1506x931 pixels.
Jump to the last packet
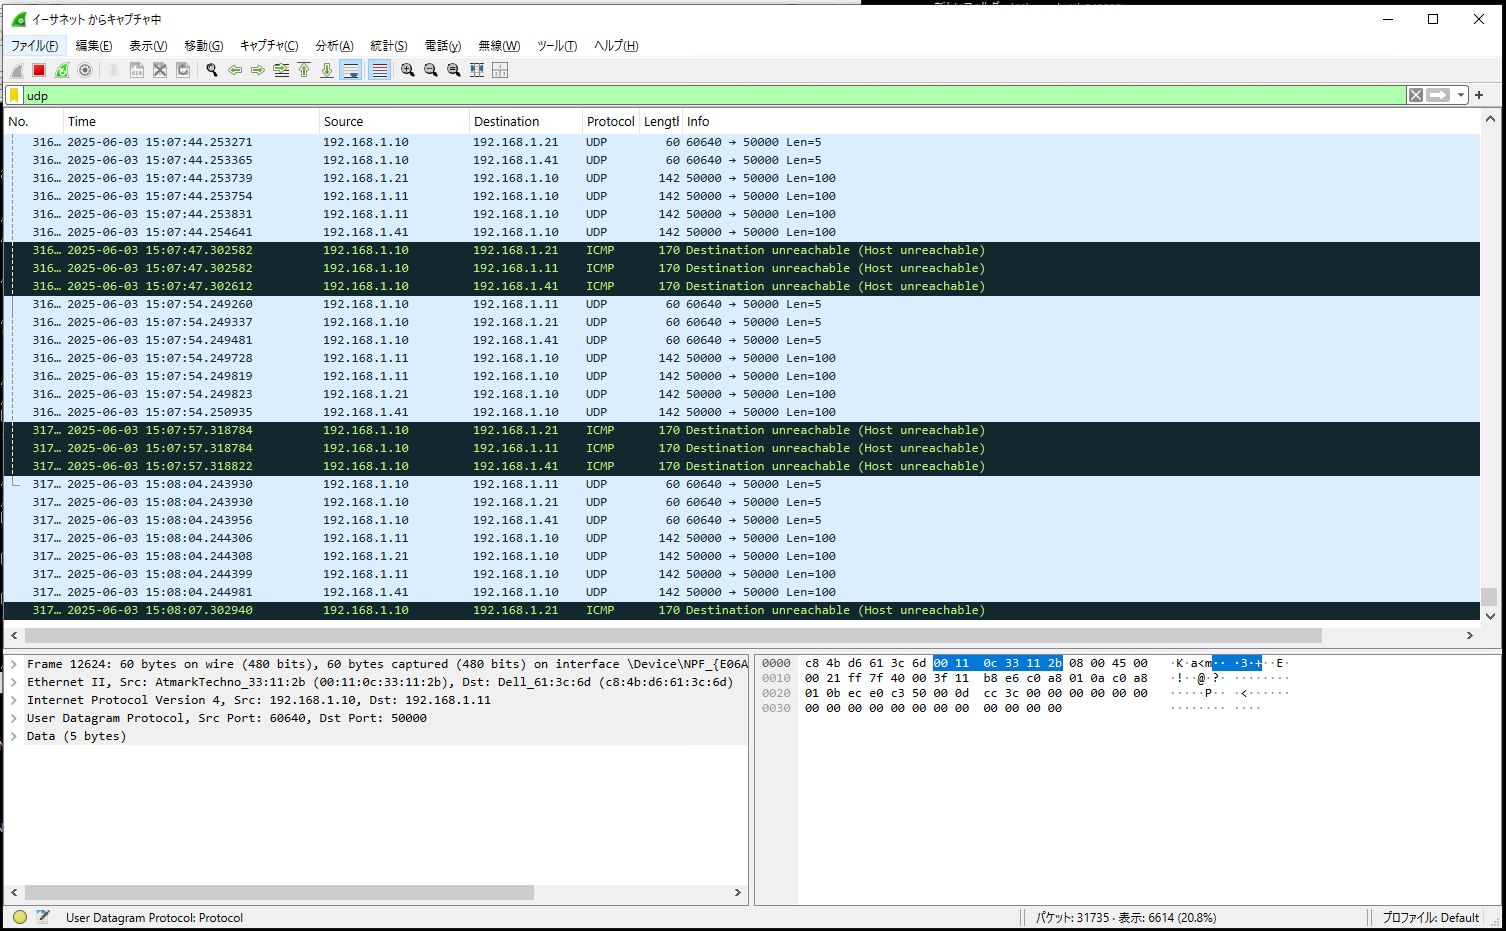pyautogui.click(x=327, y=70)
